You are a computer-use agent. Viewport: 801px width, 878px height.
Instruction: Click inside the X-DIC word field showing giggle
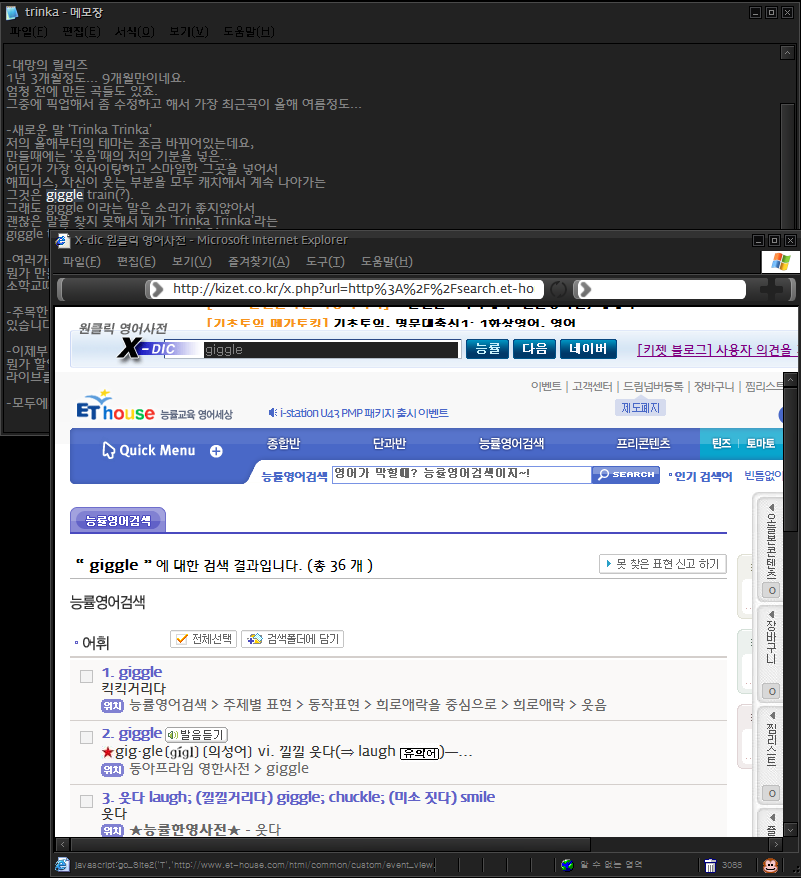(331, 350)
